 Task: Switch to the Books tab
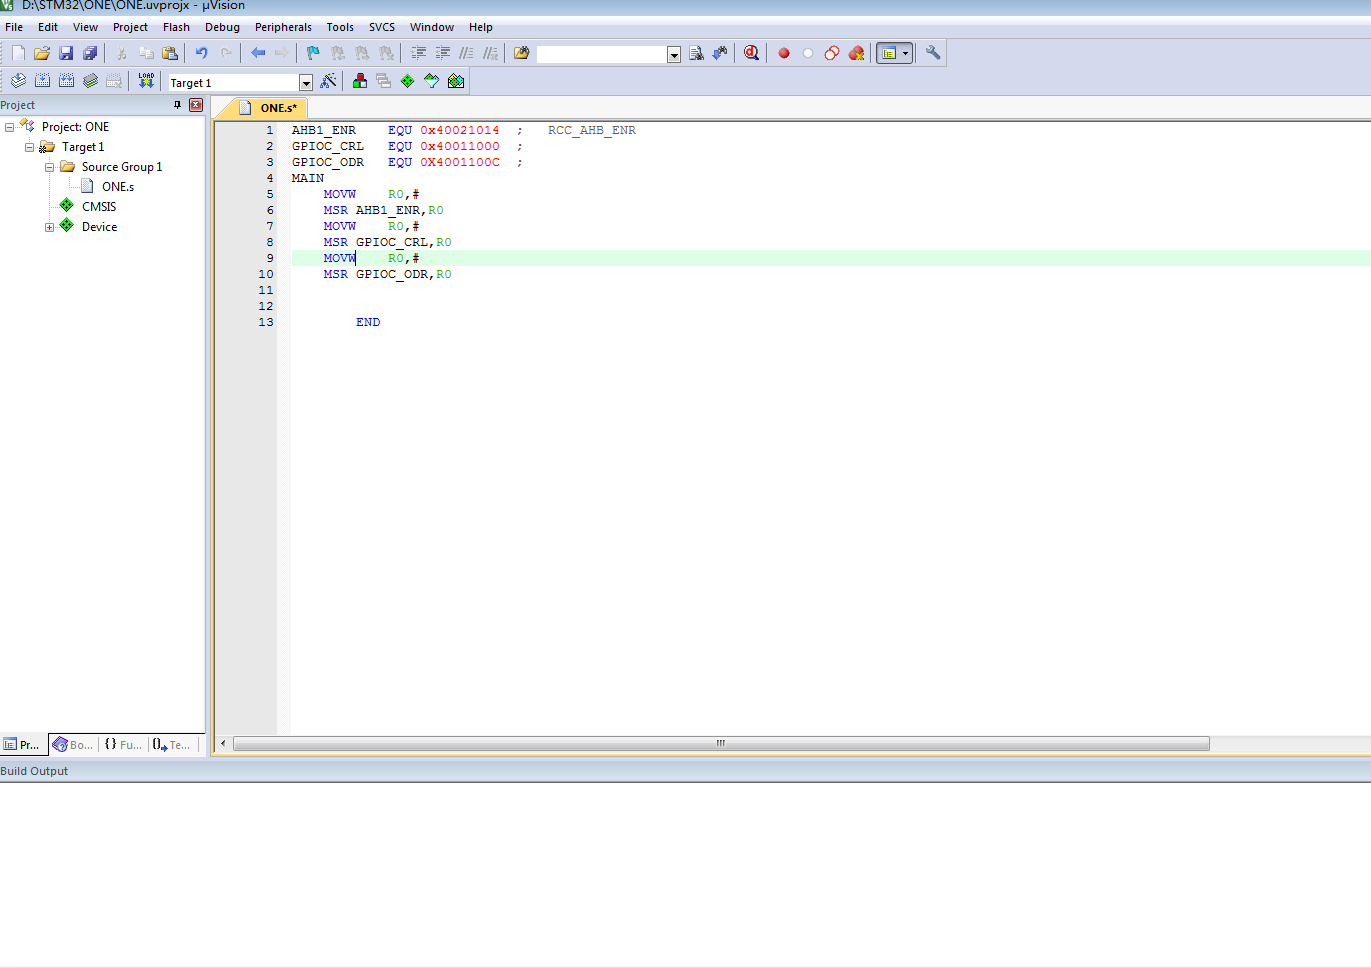click(x=73, y=745)
